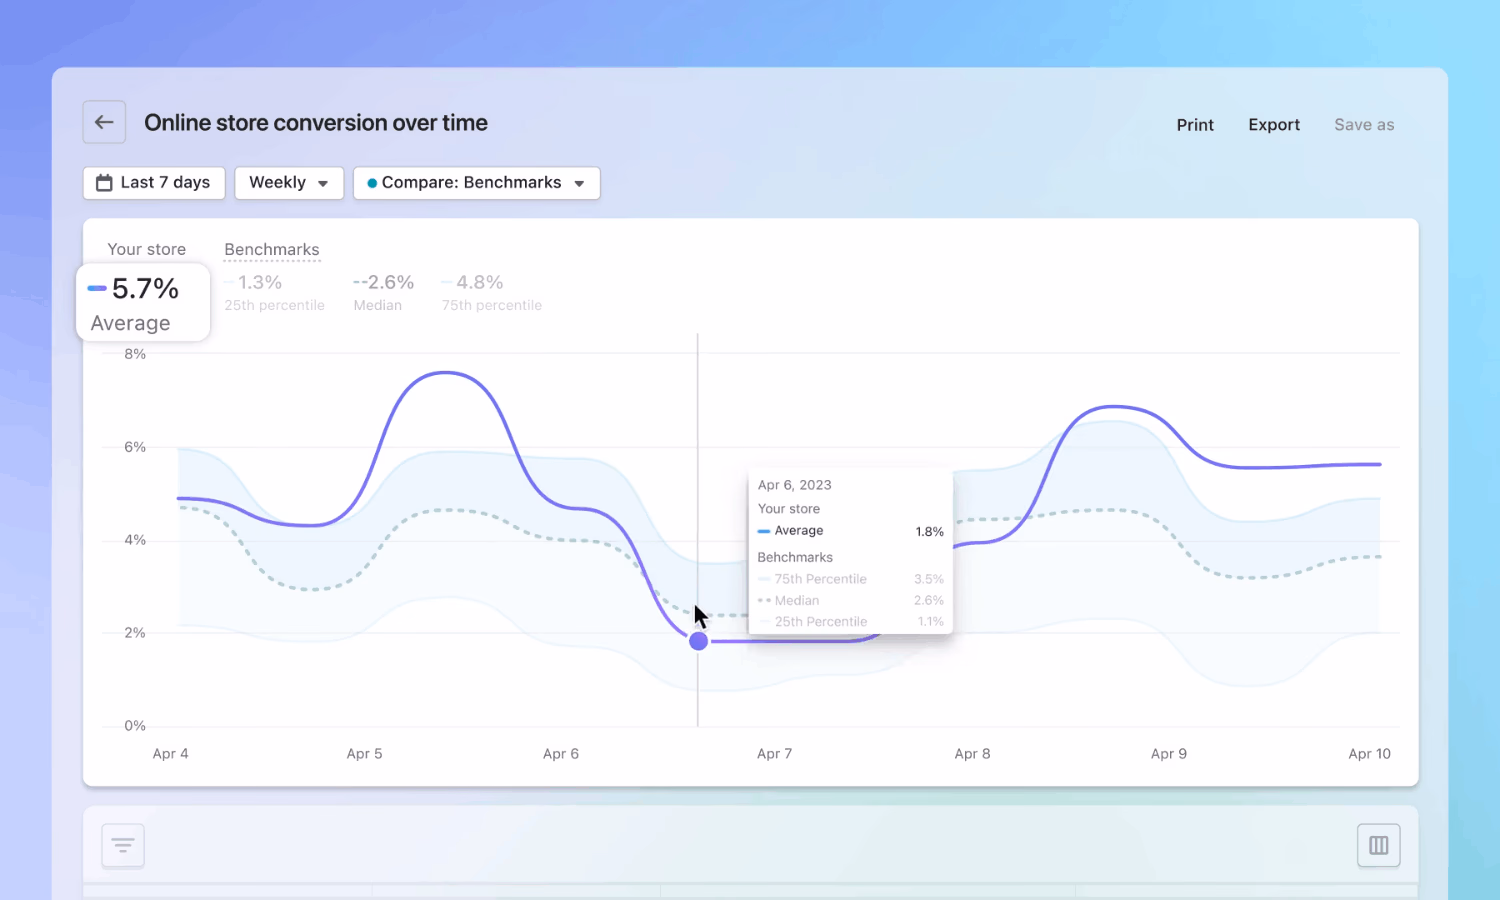Click the page title Online store conversion over time
Viewport: 1500px width, 900px height.
(316, 123)
